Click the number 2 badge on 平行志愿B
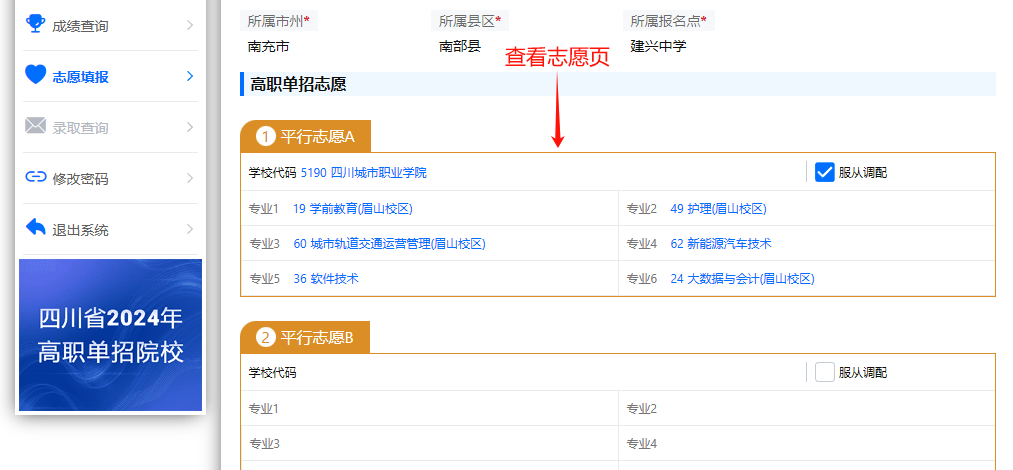The image size is (1013, 470). coord(266,337)
